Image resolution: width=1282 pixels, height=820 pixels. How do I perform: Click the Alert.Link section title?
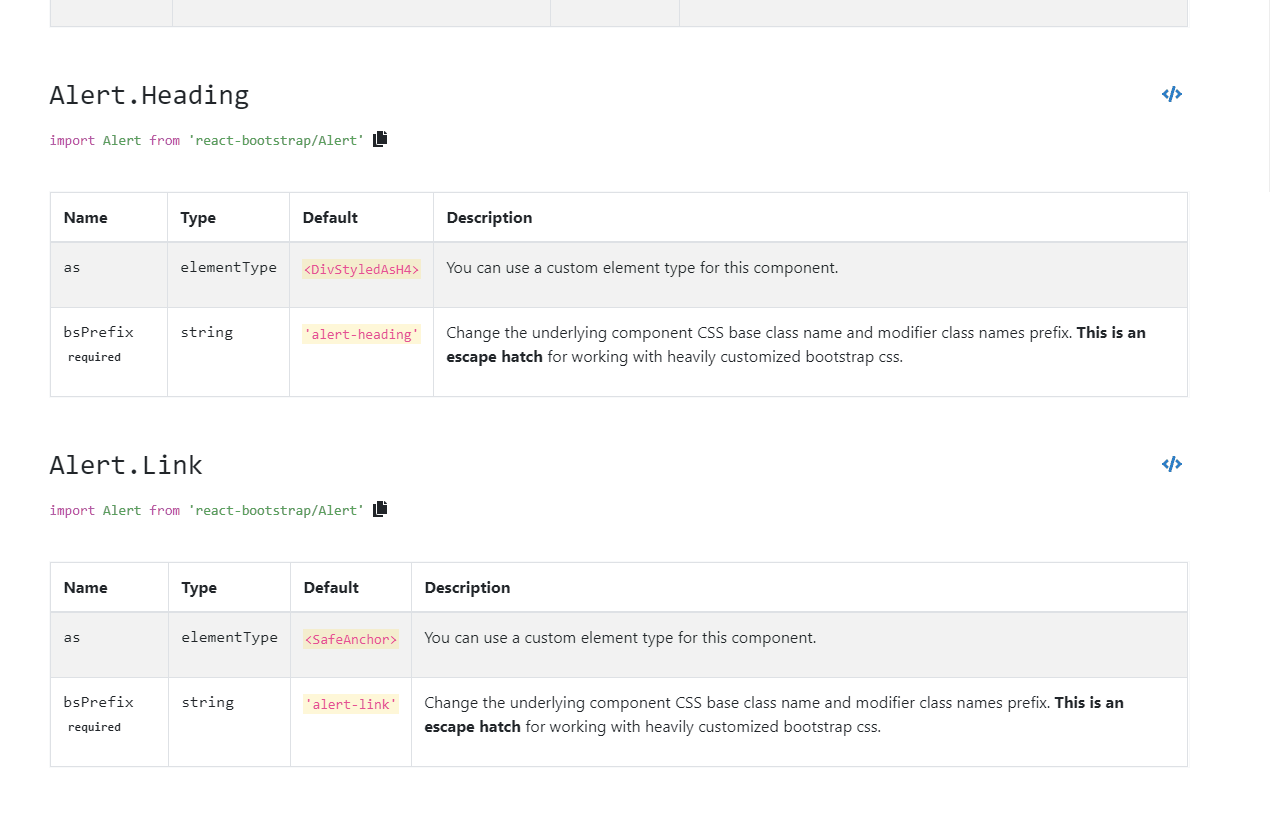[126, 466]
